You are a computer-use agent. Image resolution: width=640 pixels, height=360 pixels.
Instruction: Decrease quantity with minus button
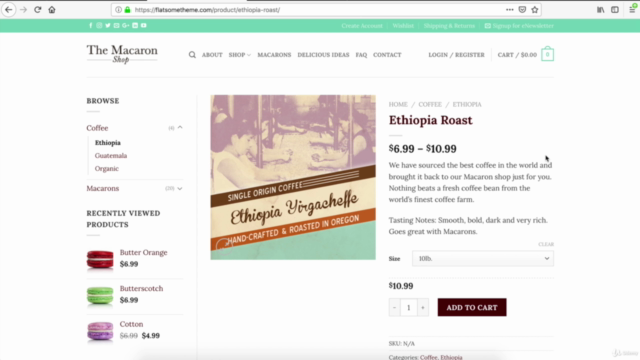coord(394,307)
